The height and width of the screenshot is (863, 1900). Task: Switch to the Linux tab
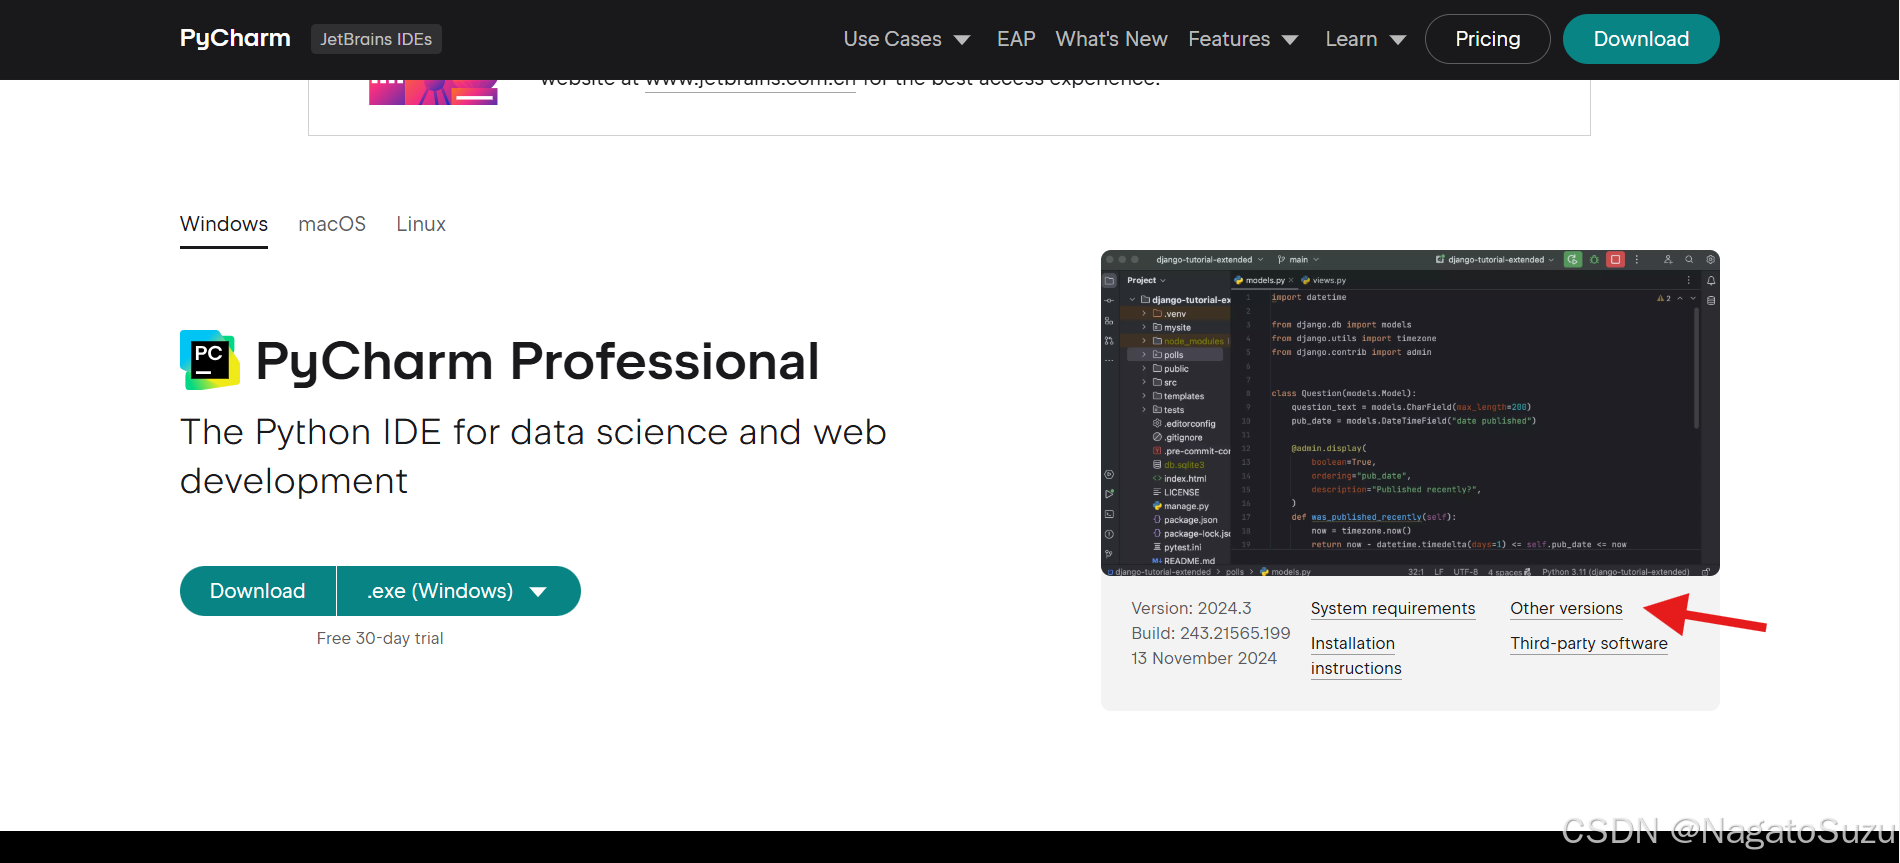[x=421, y=224]
